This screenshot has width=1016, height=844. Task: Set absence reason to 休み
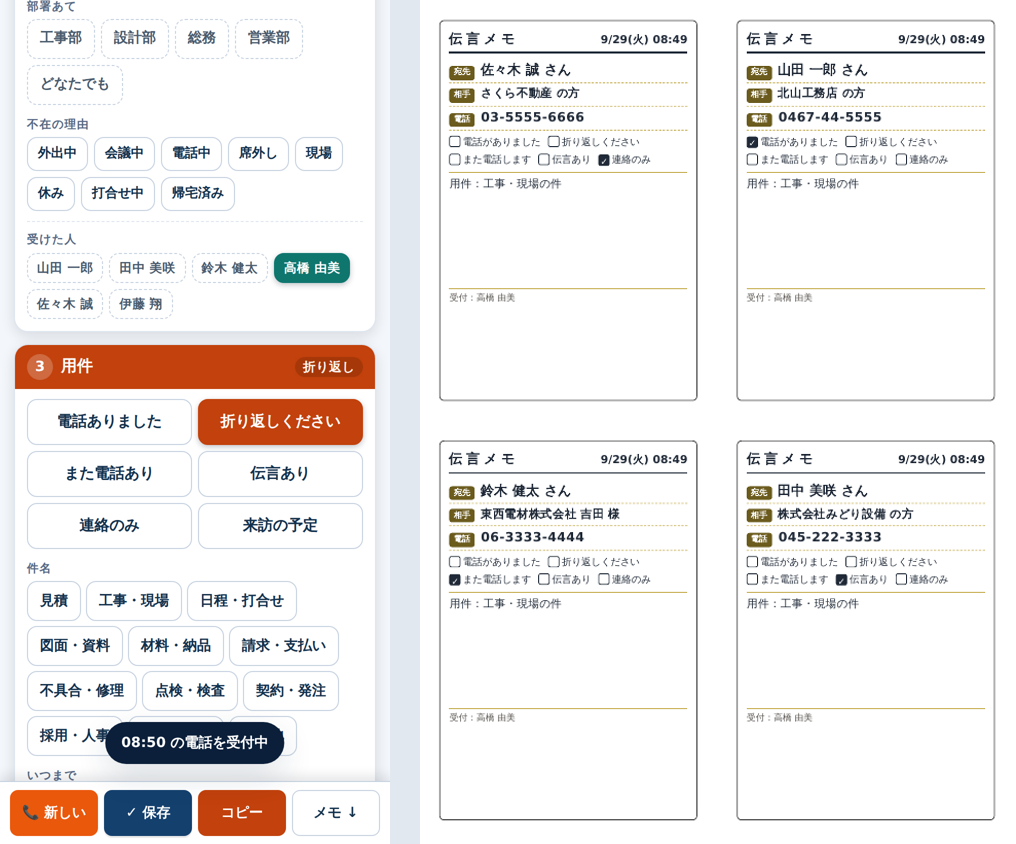tap(51, 194)
